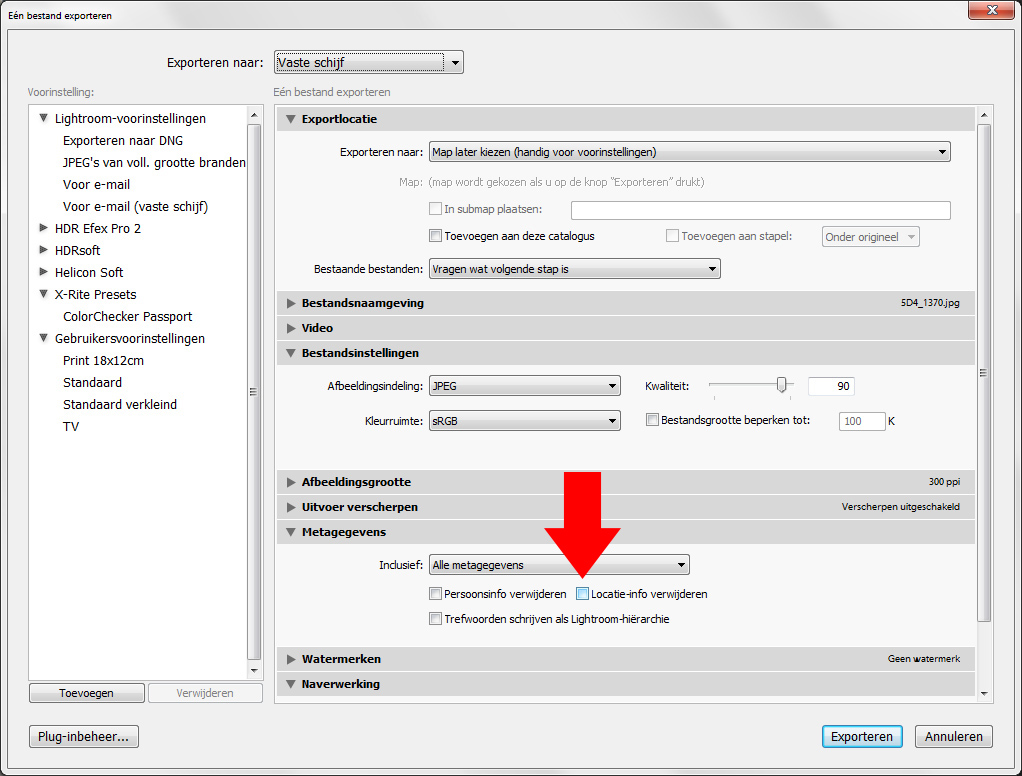Open the Inclusief Alle metagegevens dropdown
This screenshot has height=776, width=1022.
[x=558, y=565]
